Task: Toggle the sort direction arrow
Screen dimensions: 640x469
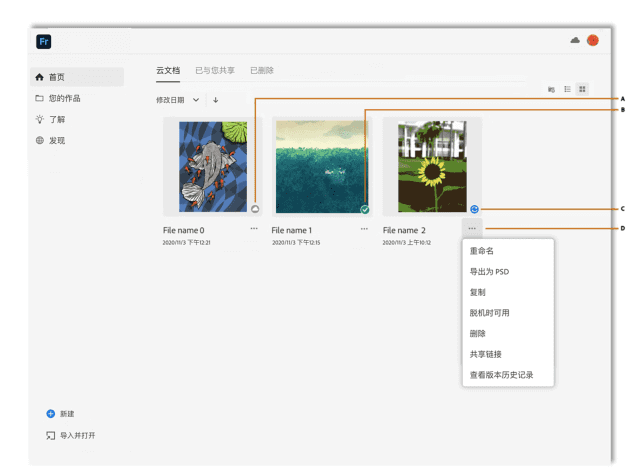Action: 216,100
